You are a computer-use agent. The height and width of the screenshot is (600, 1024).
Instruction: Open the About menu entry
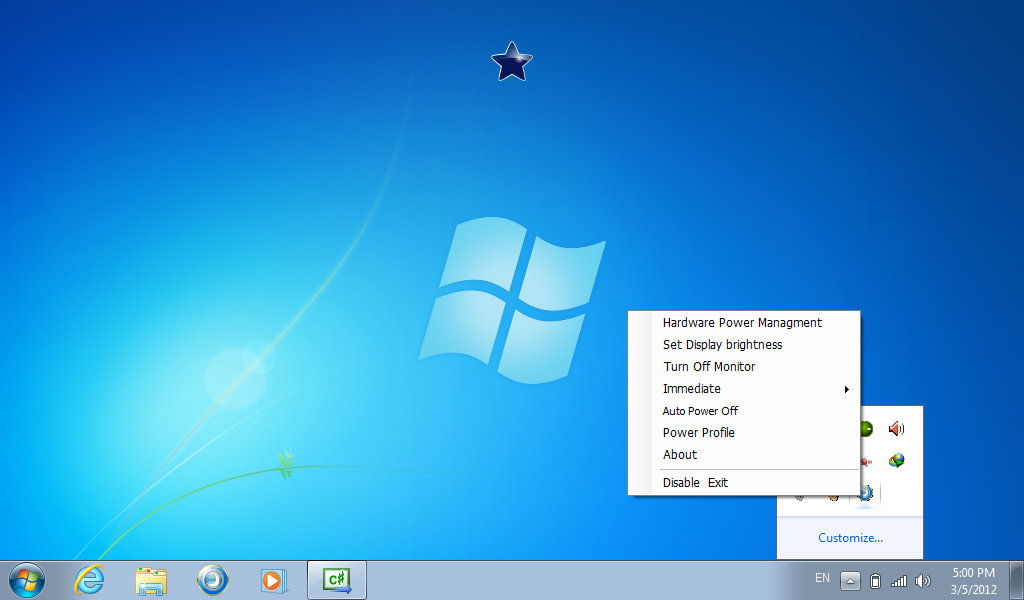pos(743,455)
